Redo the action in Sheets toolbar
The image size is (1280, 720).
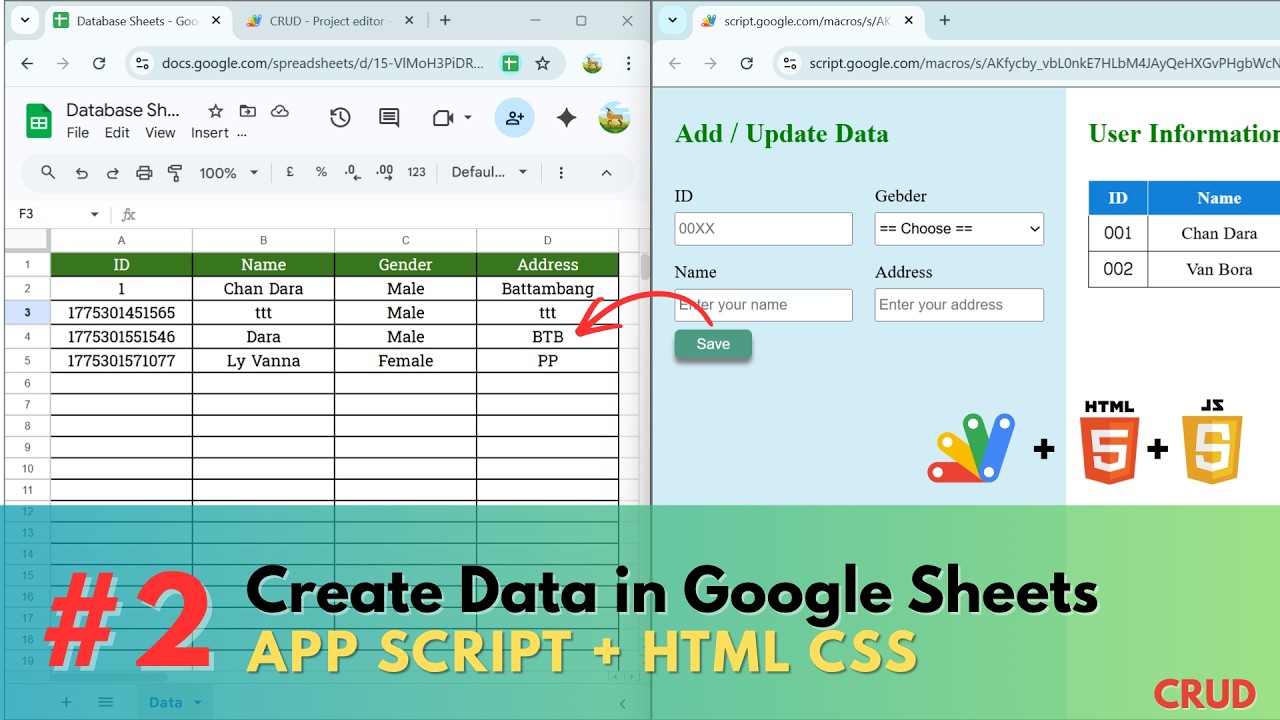click(112, 172)
